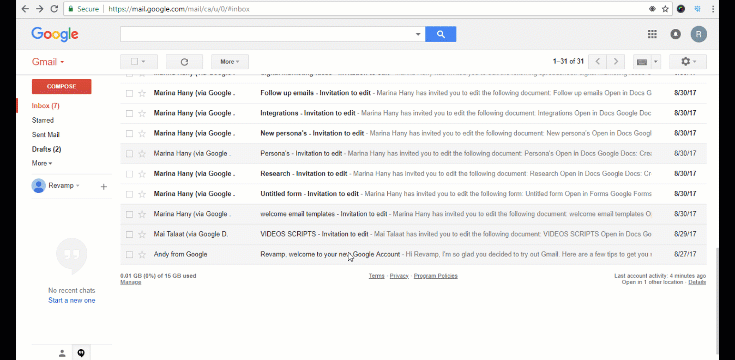Go to newer messages arrow
735x360 pixels.
(x=597, y=61)
